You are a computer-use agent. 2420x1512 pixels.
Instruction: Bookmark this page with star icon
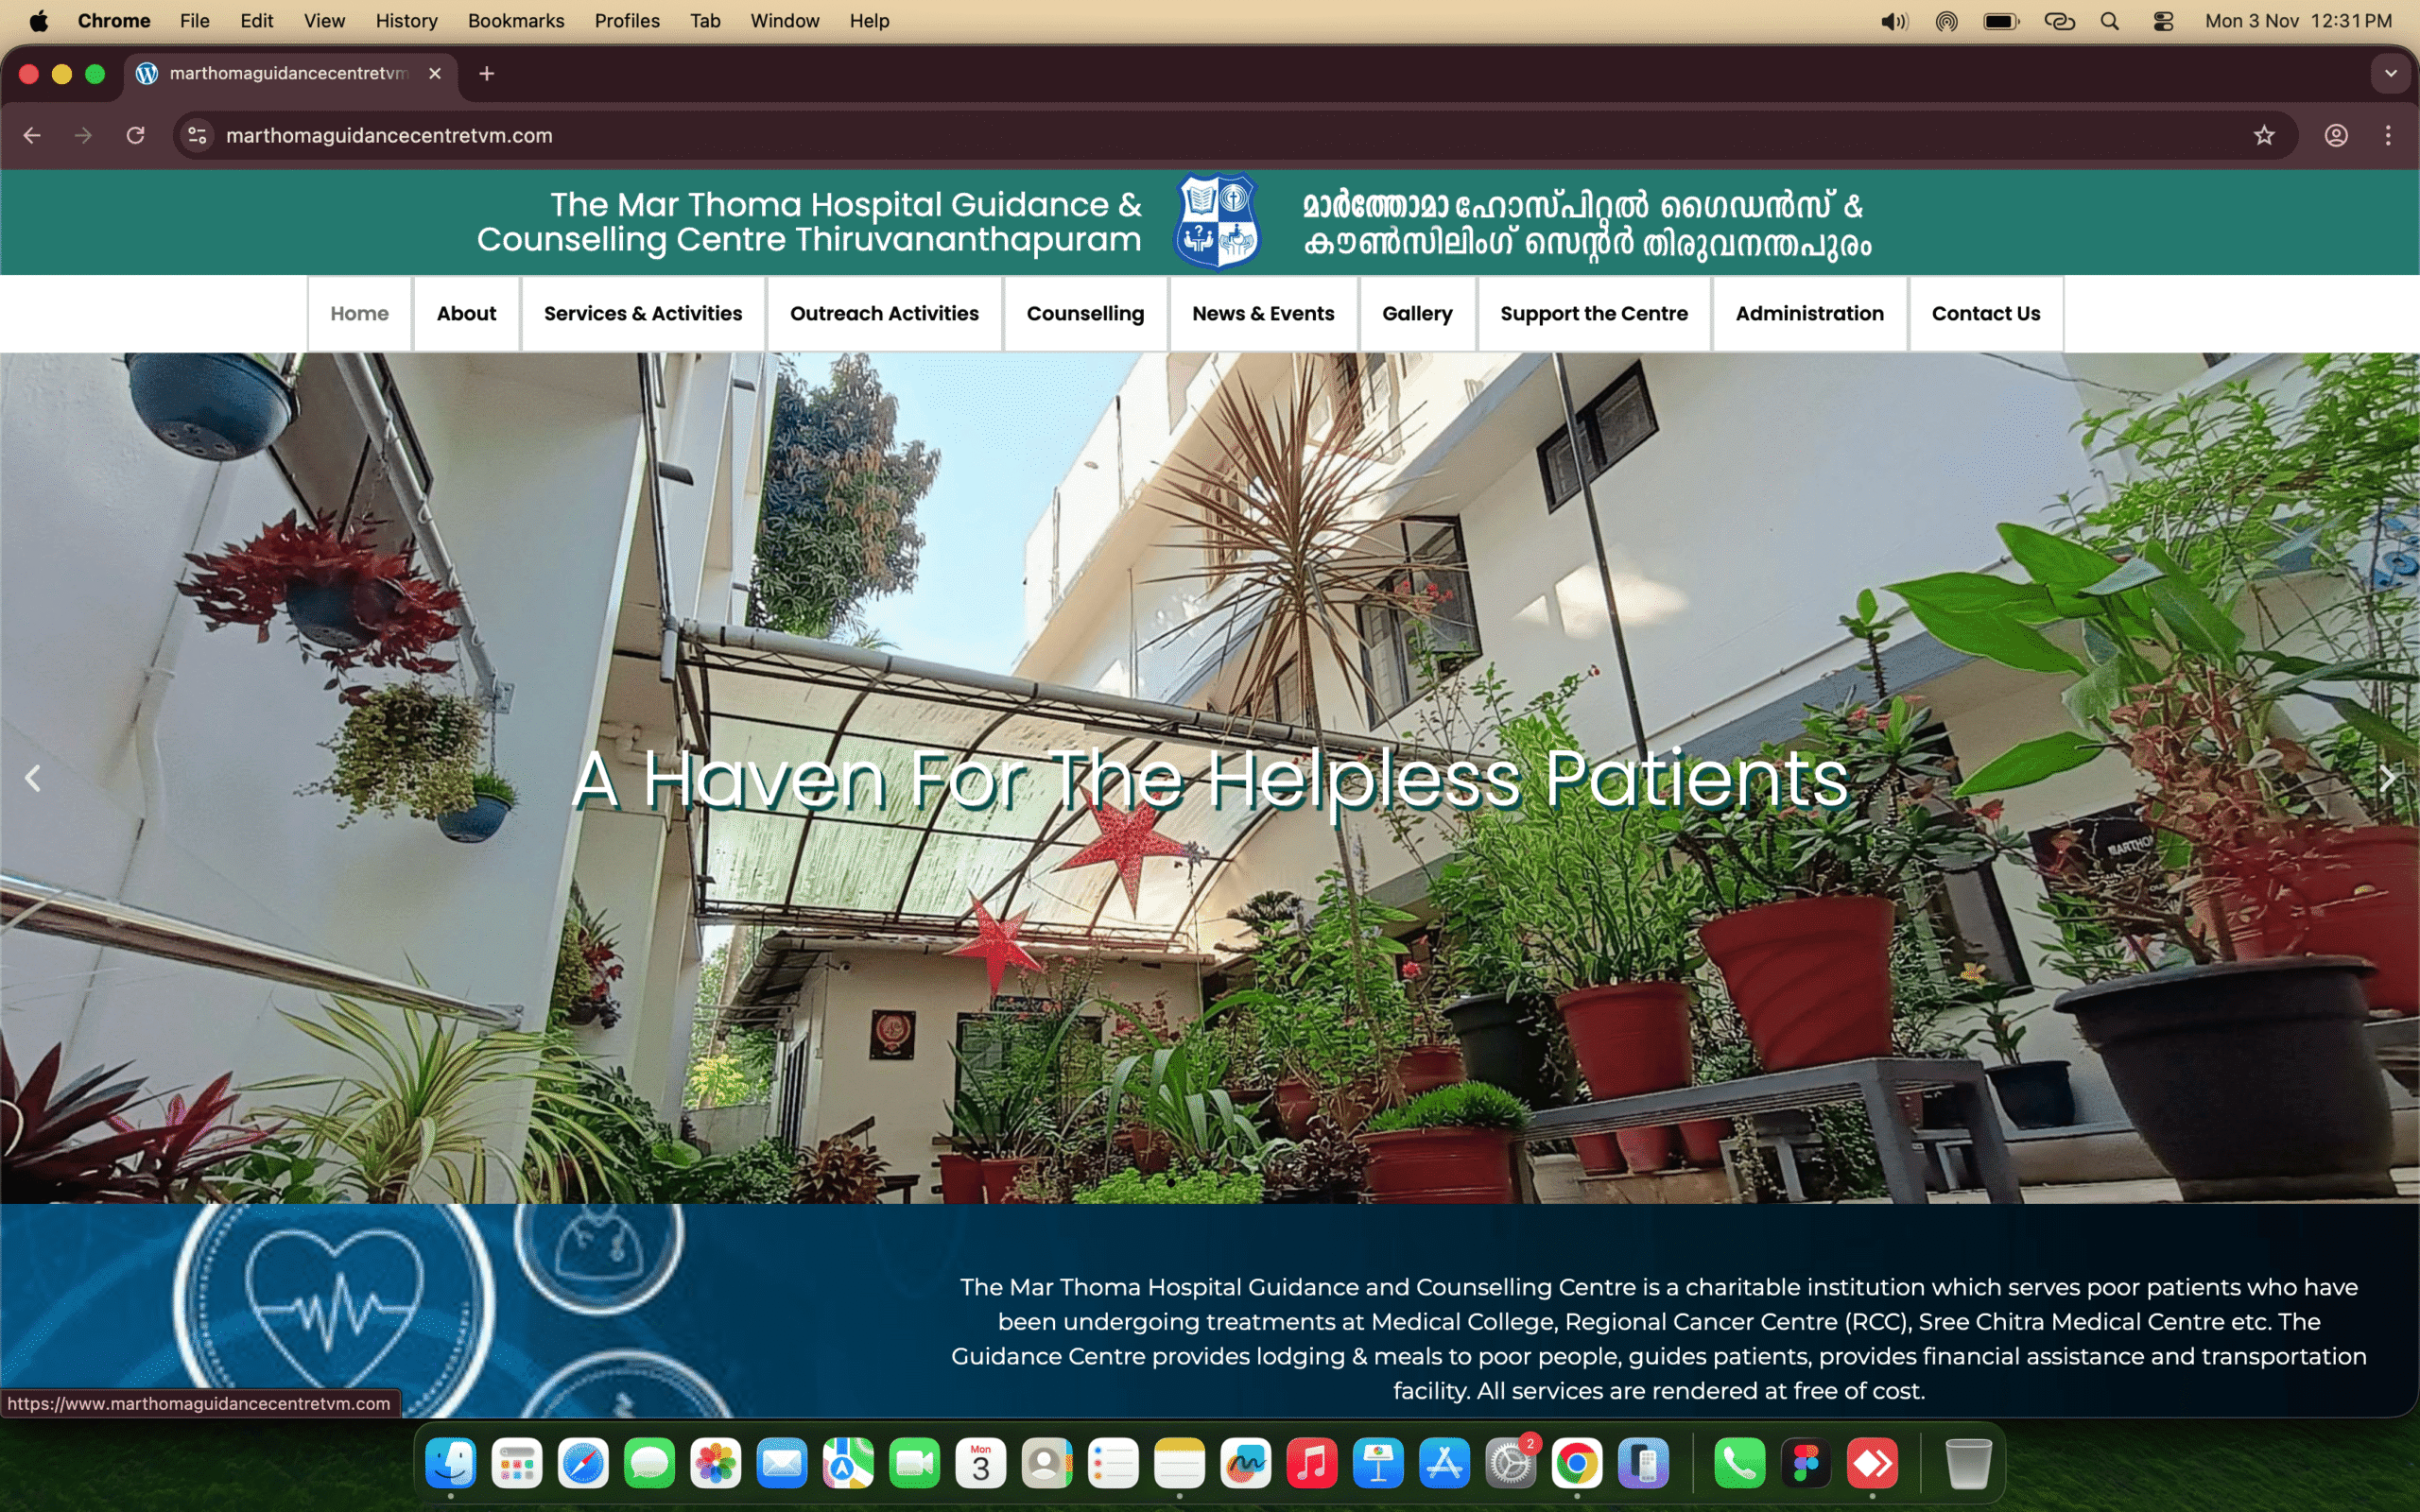click(x=2264, y=135)
